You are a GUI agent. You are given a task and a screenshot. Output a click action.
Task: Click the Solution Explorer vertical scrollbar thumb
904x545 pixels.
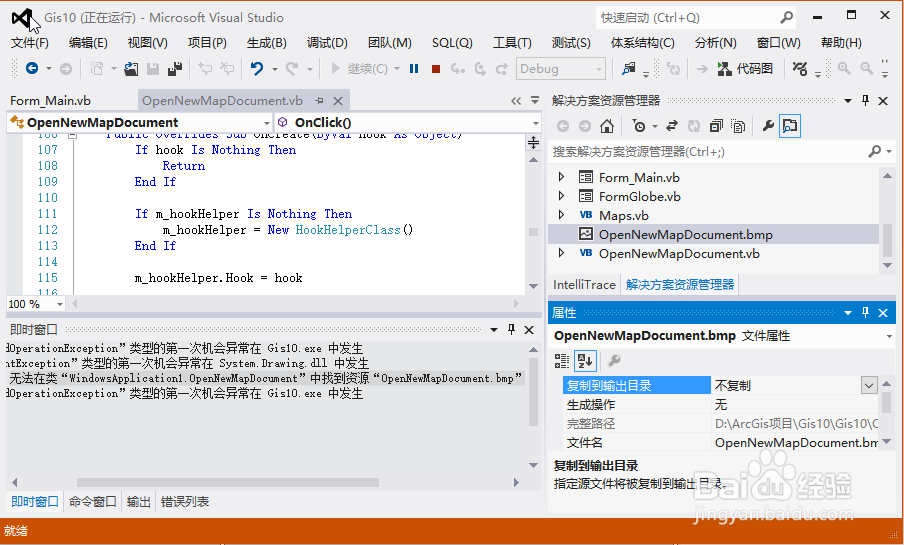tap(887, 240)
